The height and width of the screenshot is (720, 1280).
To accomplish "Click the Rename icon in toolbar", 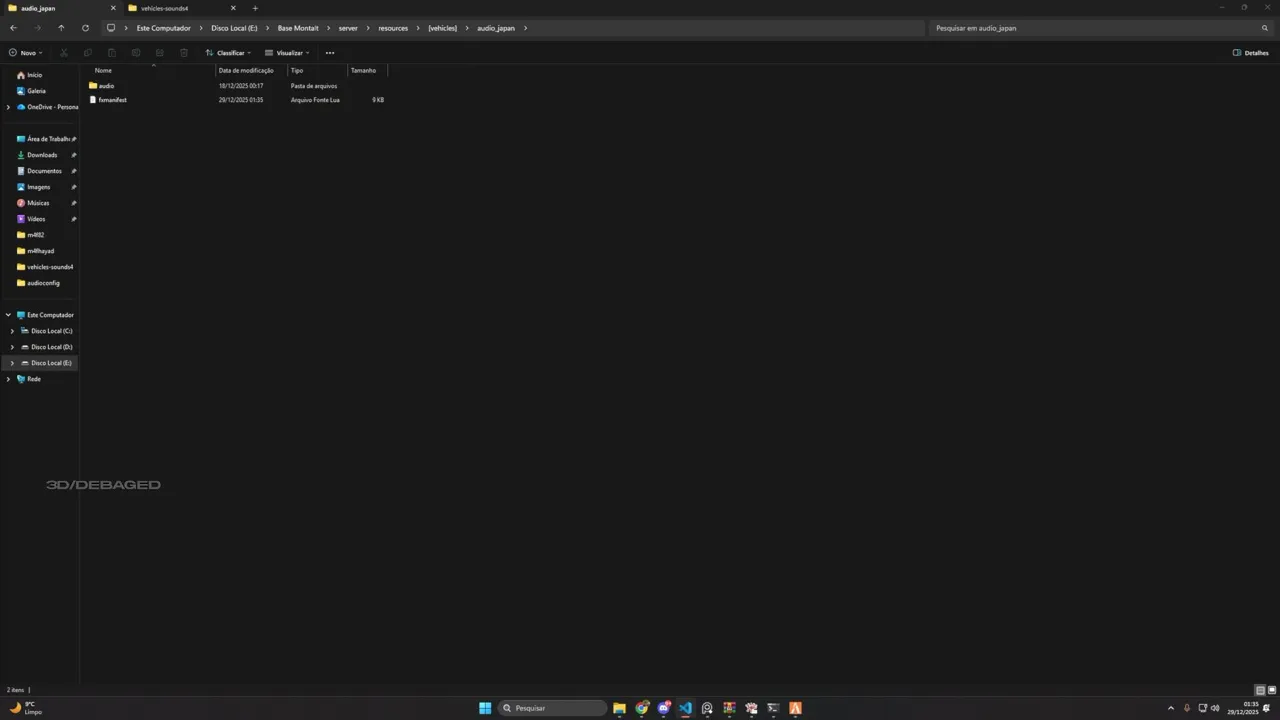I will pos(136,53).
